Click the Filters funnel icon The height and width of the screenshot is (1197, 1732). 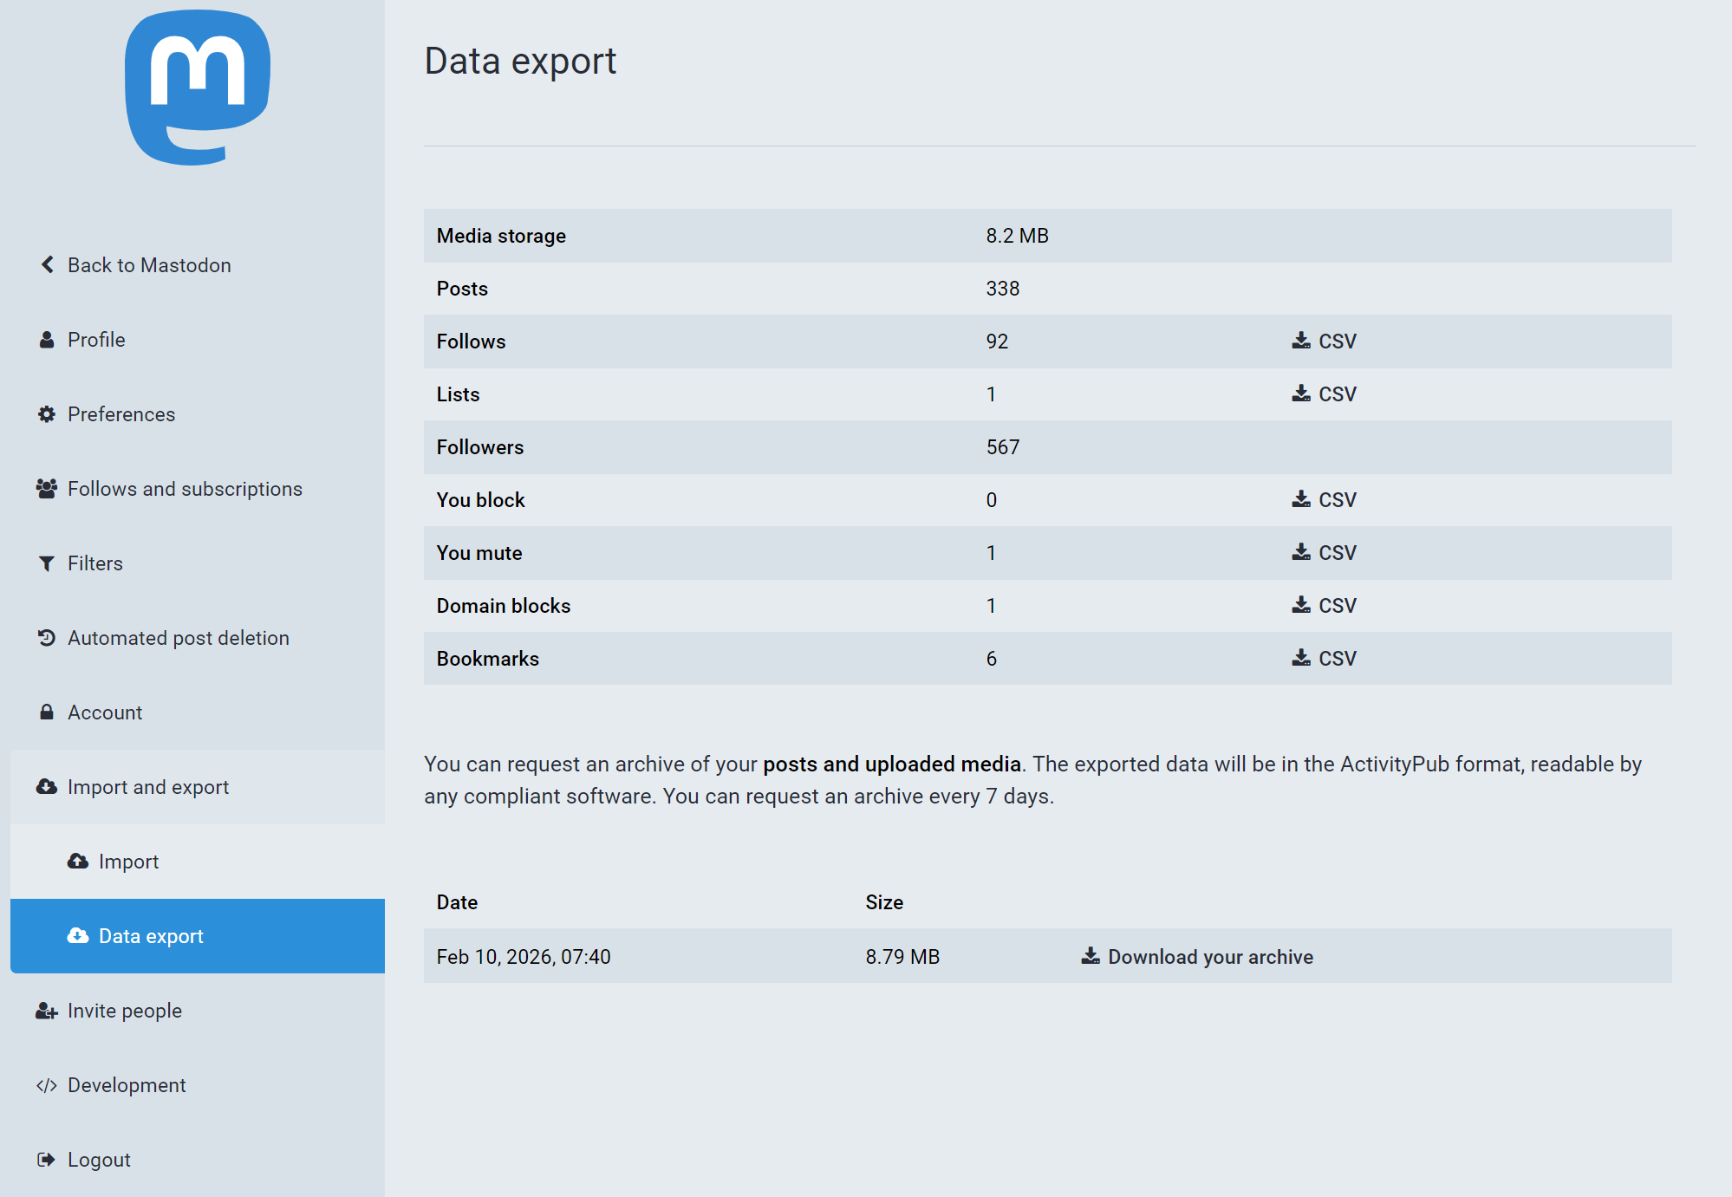tap(47, 564)
